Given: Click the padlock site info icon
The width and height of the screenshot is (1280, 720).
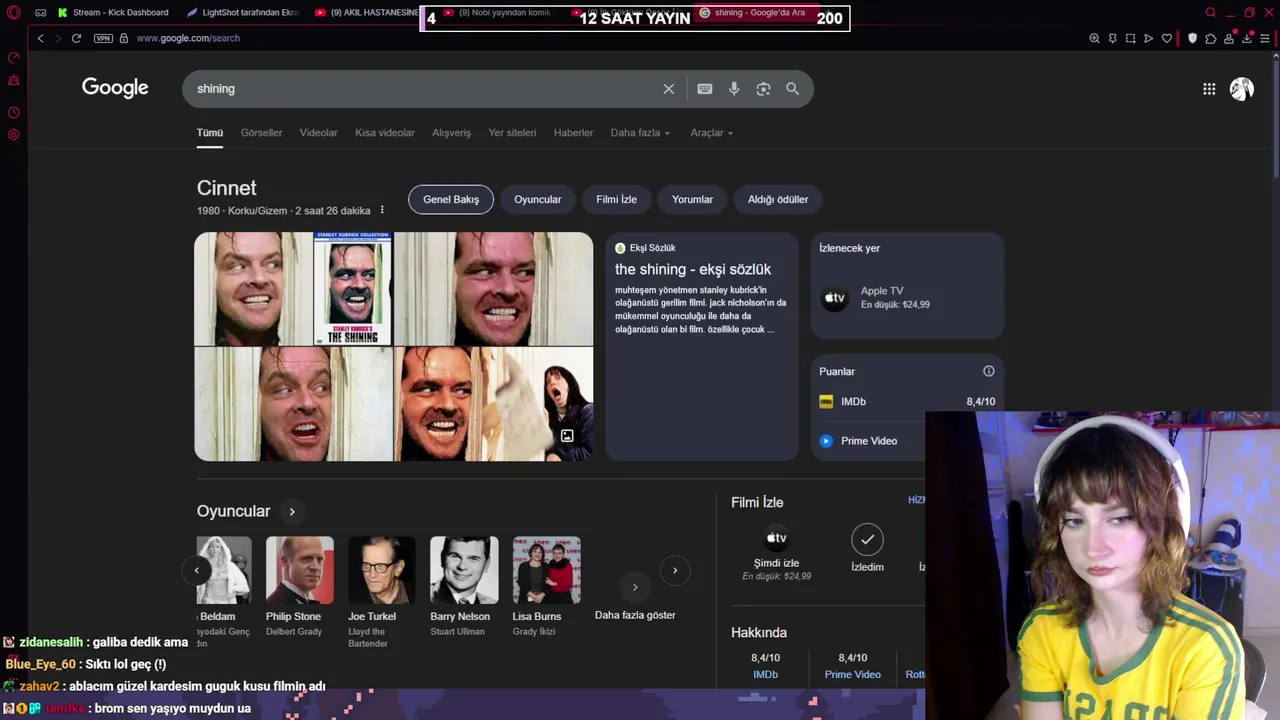Looking at the screenshot, I should pos(124,38).
